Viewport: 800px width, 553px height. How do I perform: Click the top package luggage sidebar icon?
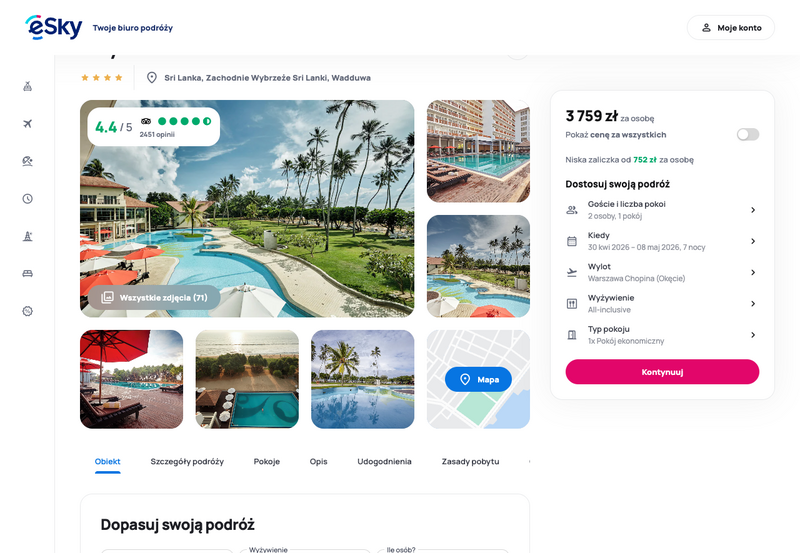tap(28, 86)
